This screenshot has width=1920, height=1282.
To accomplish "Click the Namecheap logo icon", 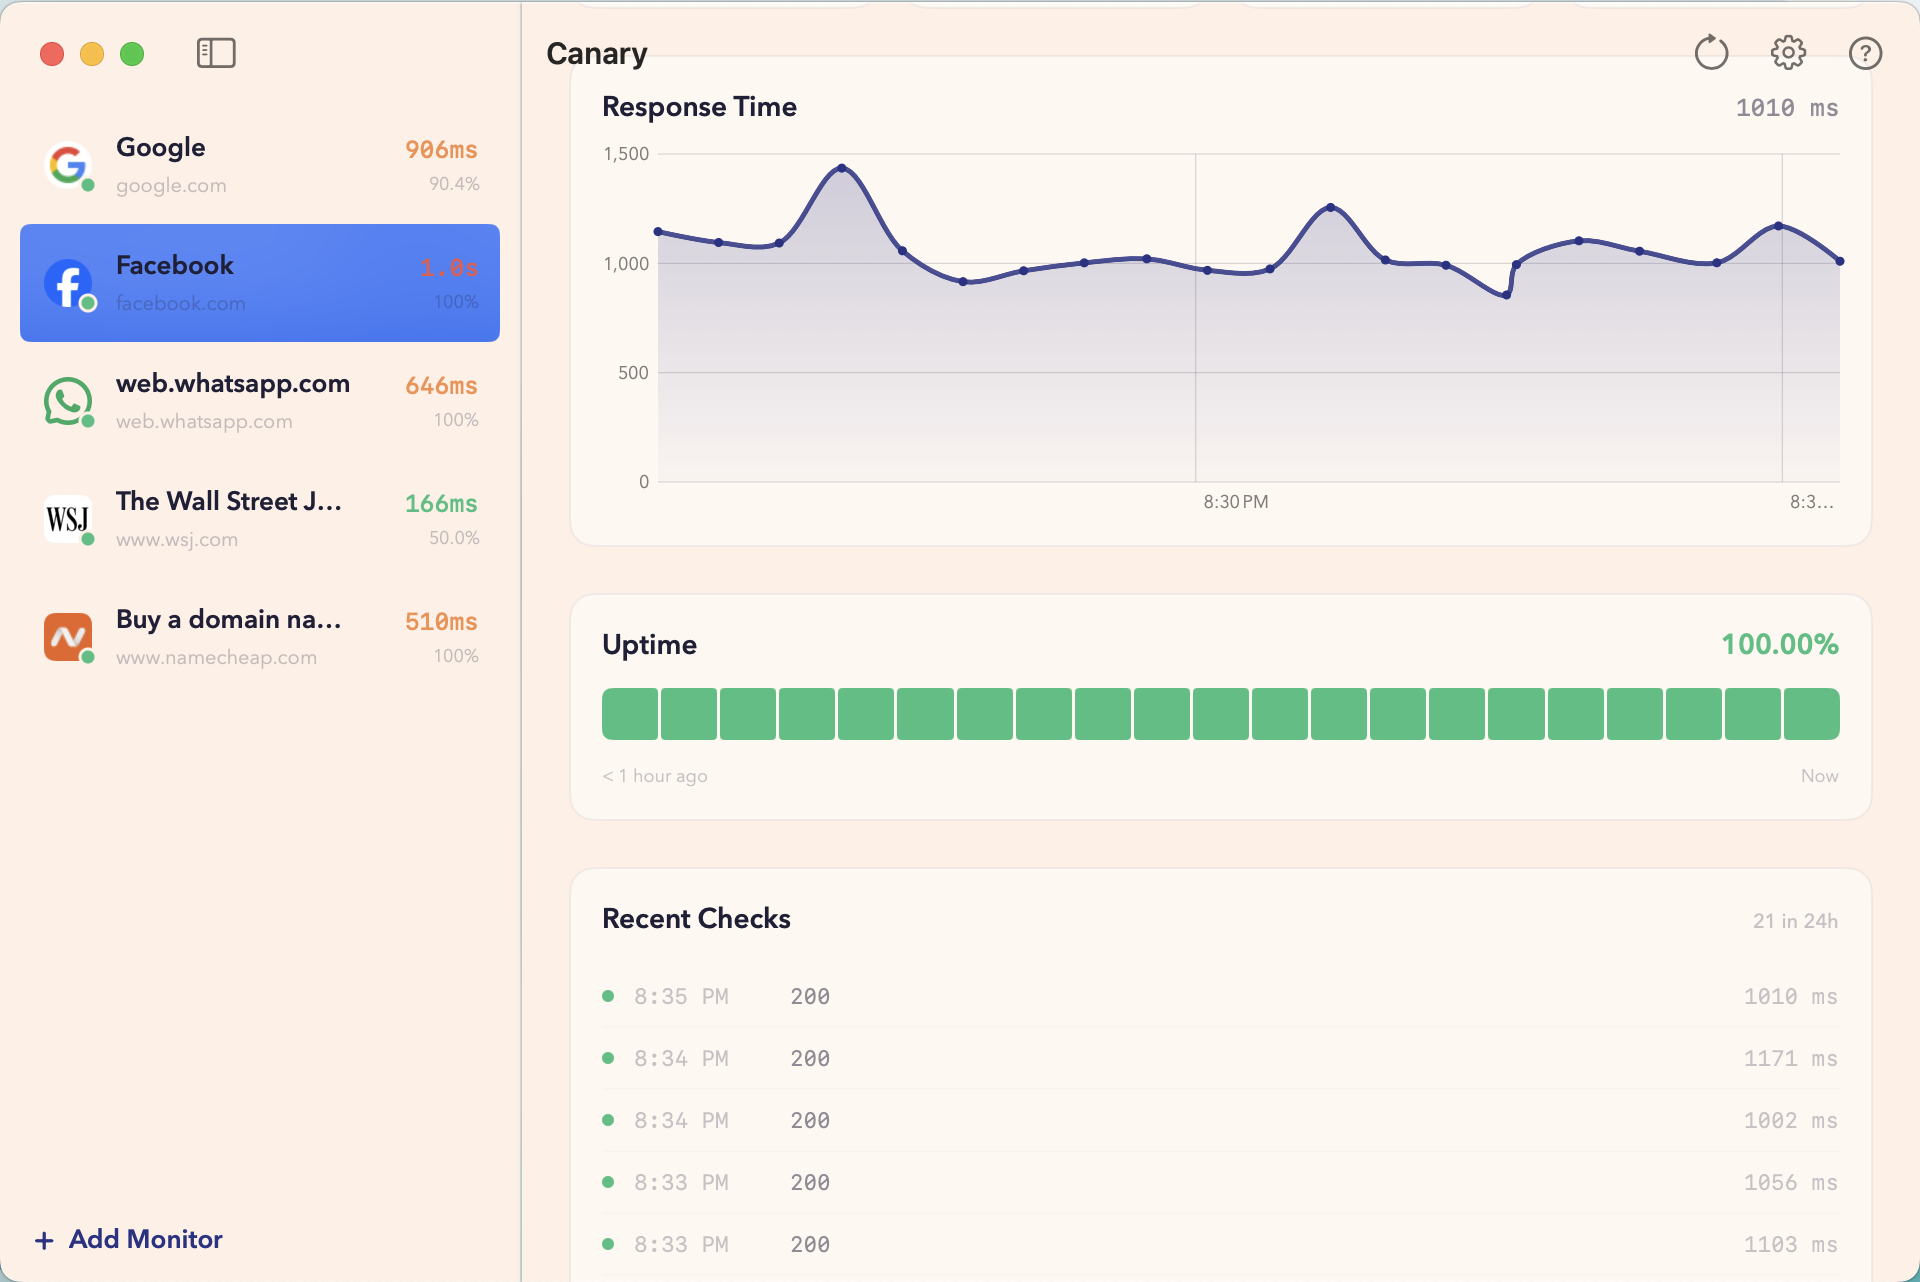I will 67,637.
